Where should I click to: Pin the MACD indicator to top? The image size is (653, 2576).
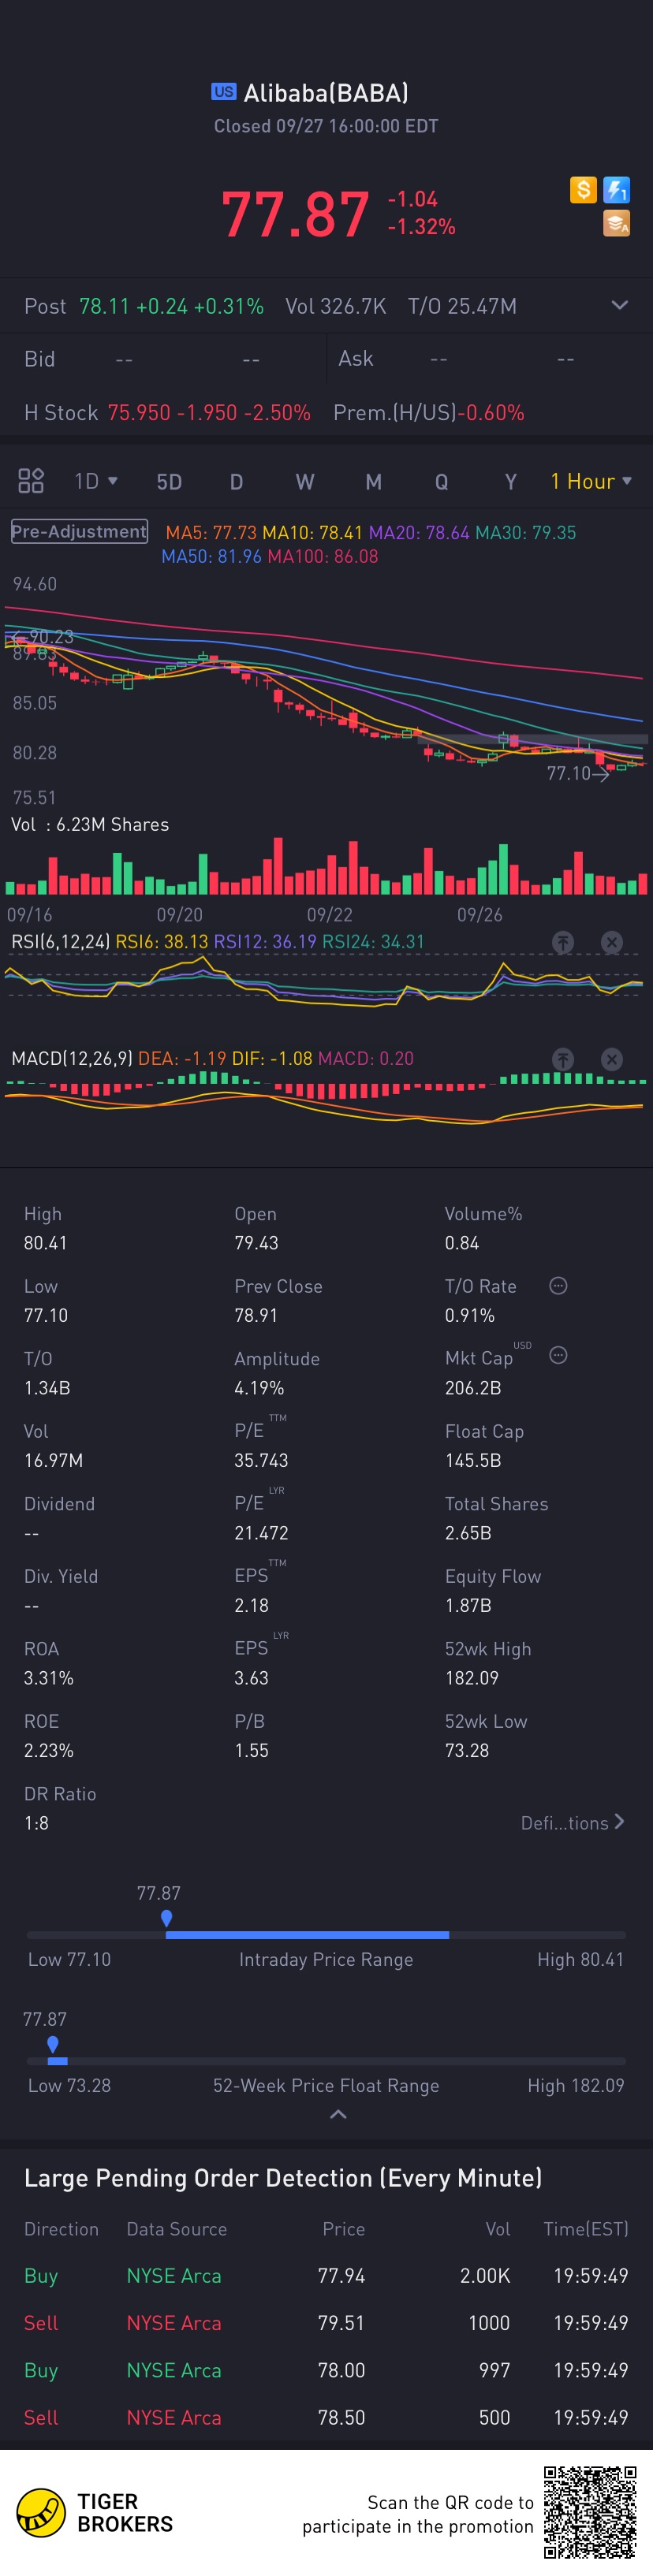pos(563,1059)
